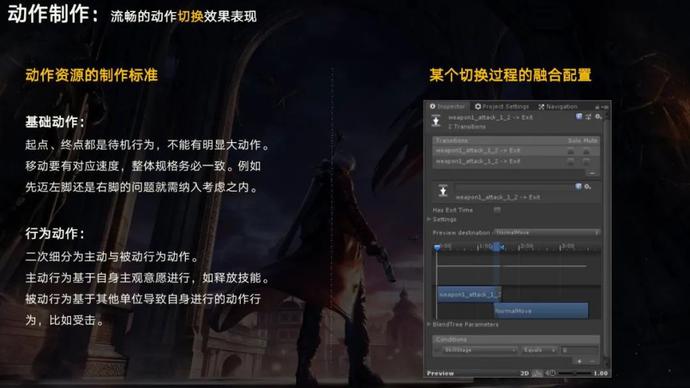The height and width of the screenshot is (388, 690).
Task: Open the Navigation tab
Action: tap(558, 106)
